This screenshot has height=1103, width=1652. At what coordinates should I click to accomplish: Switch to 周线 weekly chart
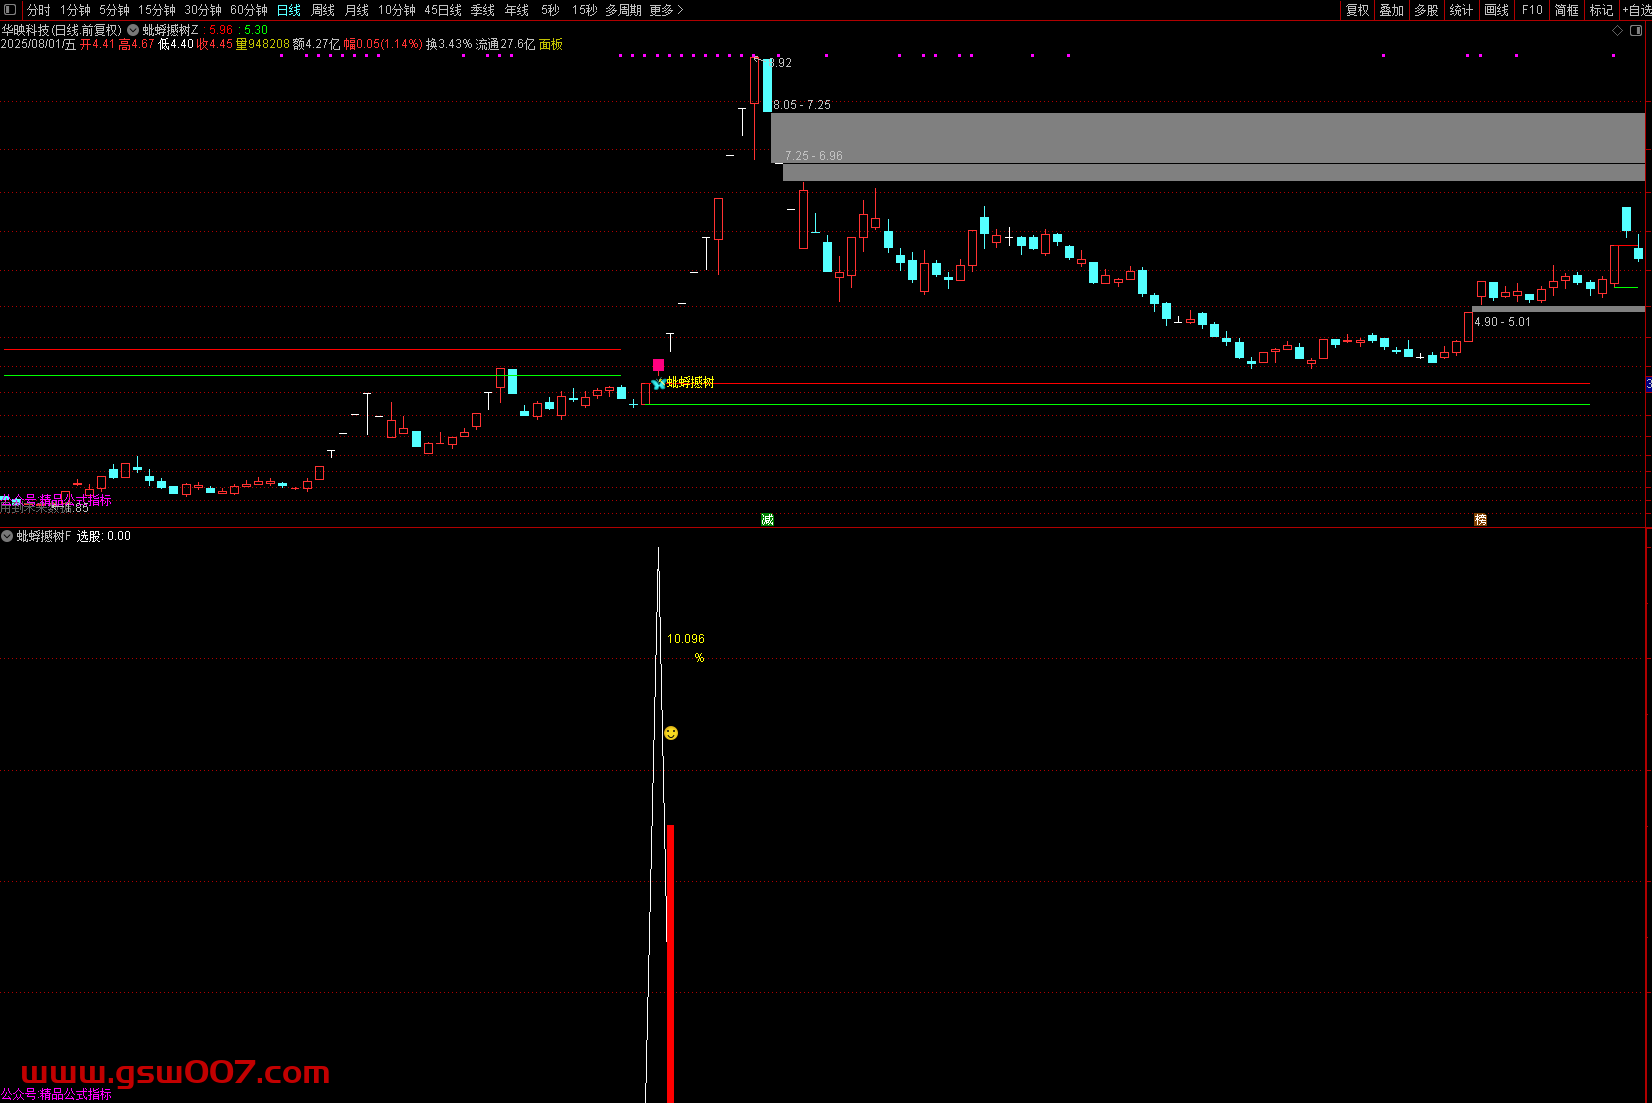click(323, 10)
